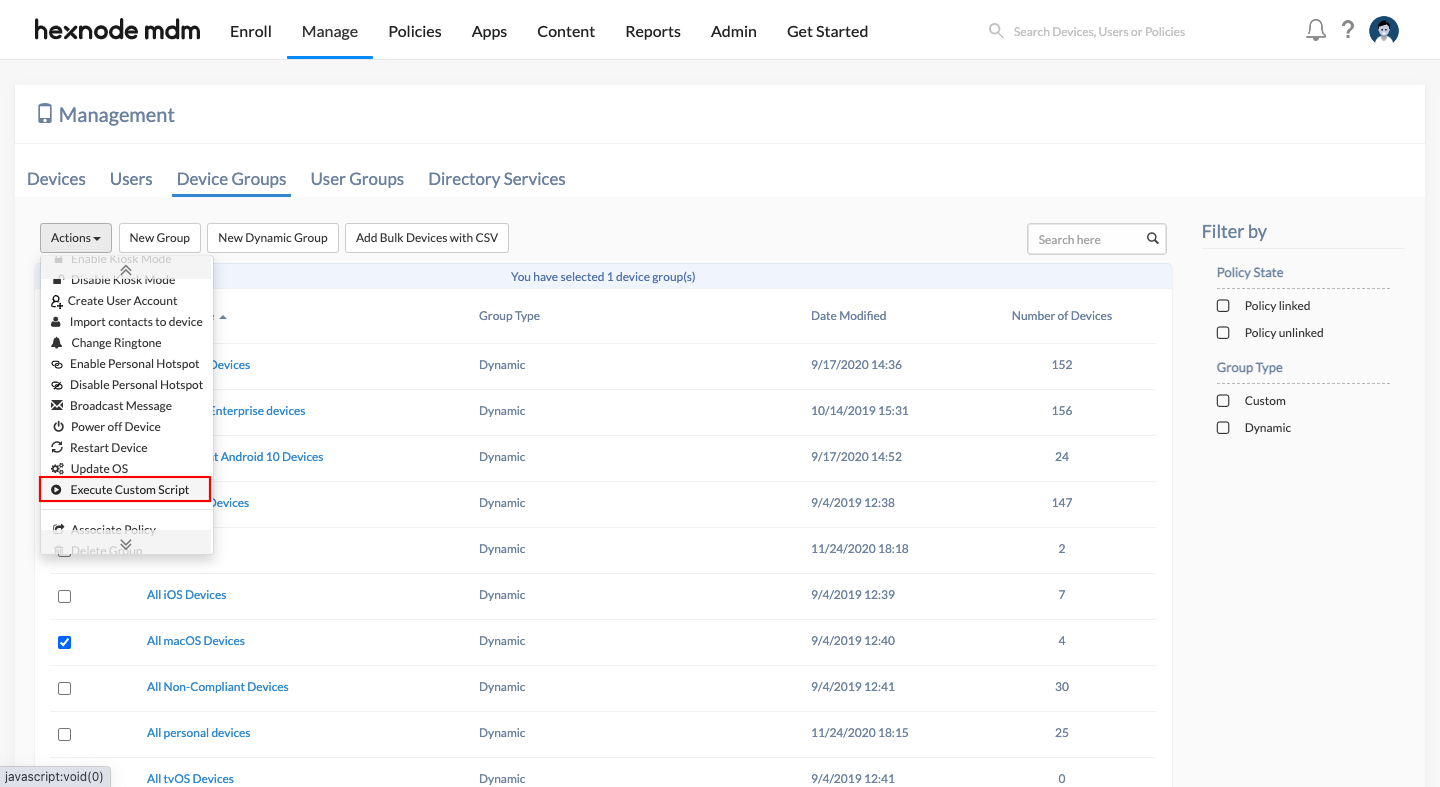Open Get Started in top navigation
This screenshot has height=787, width=1440.
(x=827, y=31)
